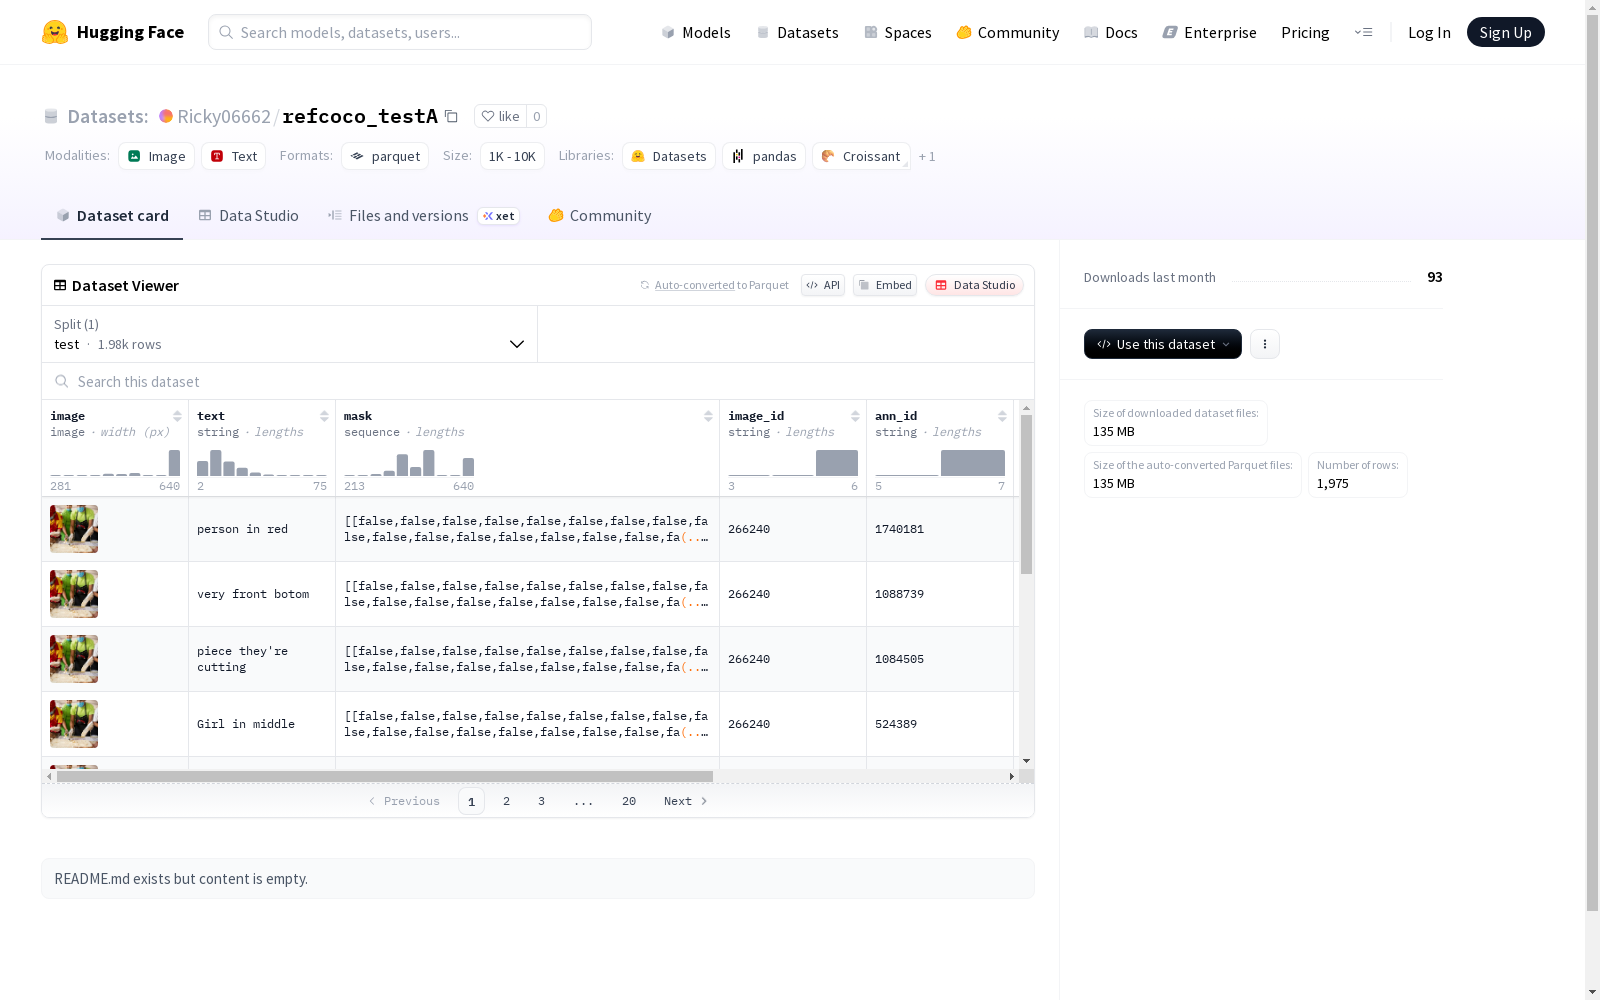Click the ann_id value 524389
The width and height of the screenshot is (1600, 1000).
(x=896, y=724)
